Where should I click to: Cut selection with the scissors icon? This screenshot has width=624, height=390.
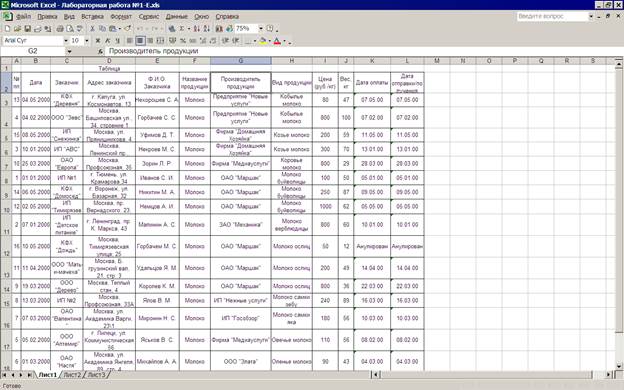coord(92,29)
